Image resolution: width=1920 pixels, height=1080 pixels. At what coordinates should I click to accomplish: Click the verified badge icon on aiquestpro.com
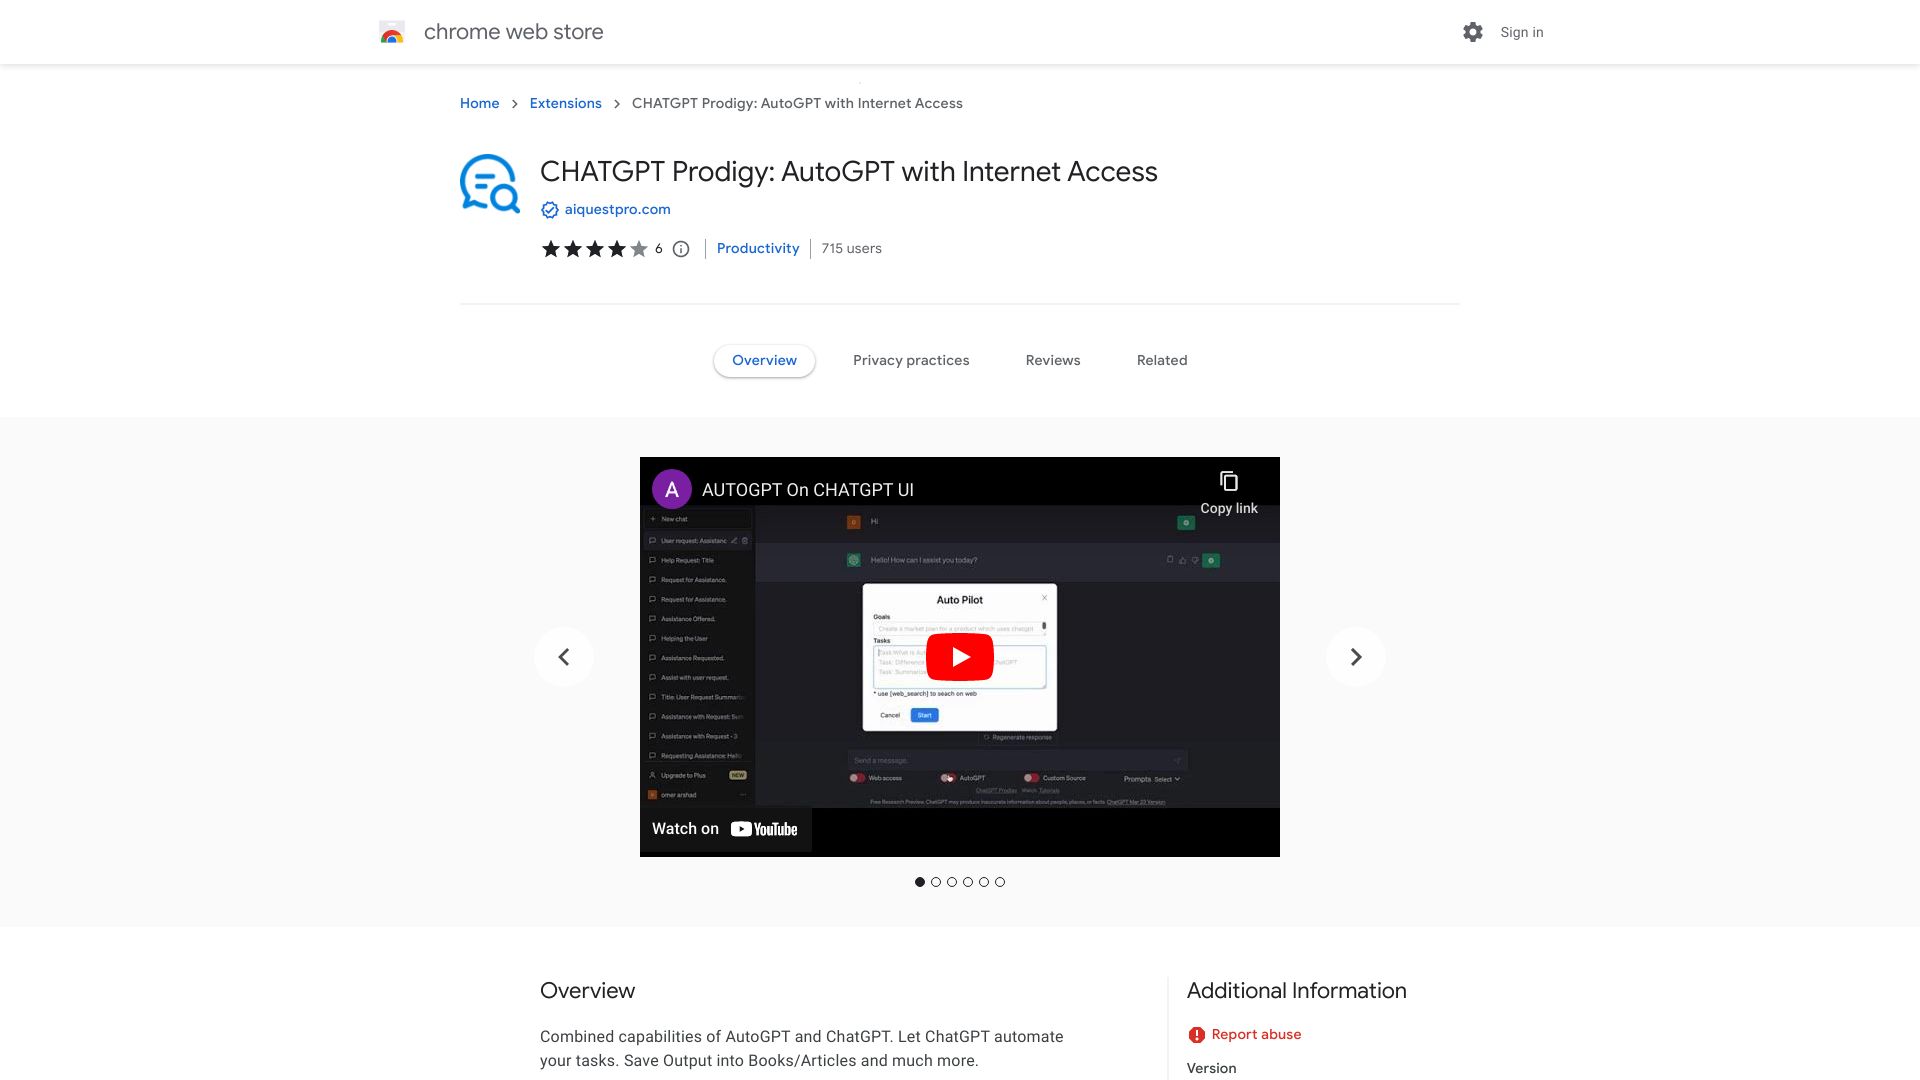549,208
